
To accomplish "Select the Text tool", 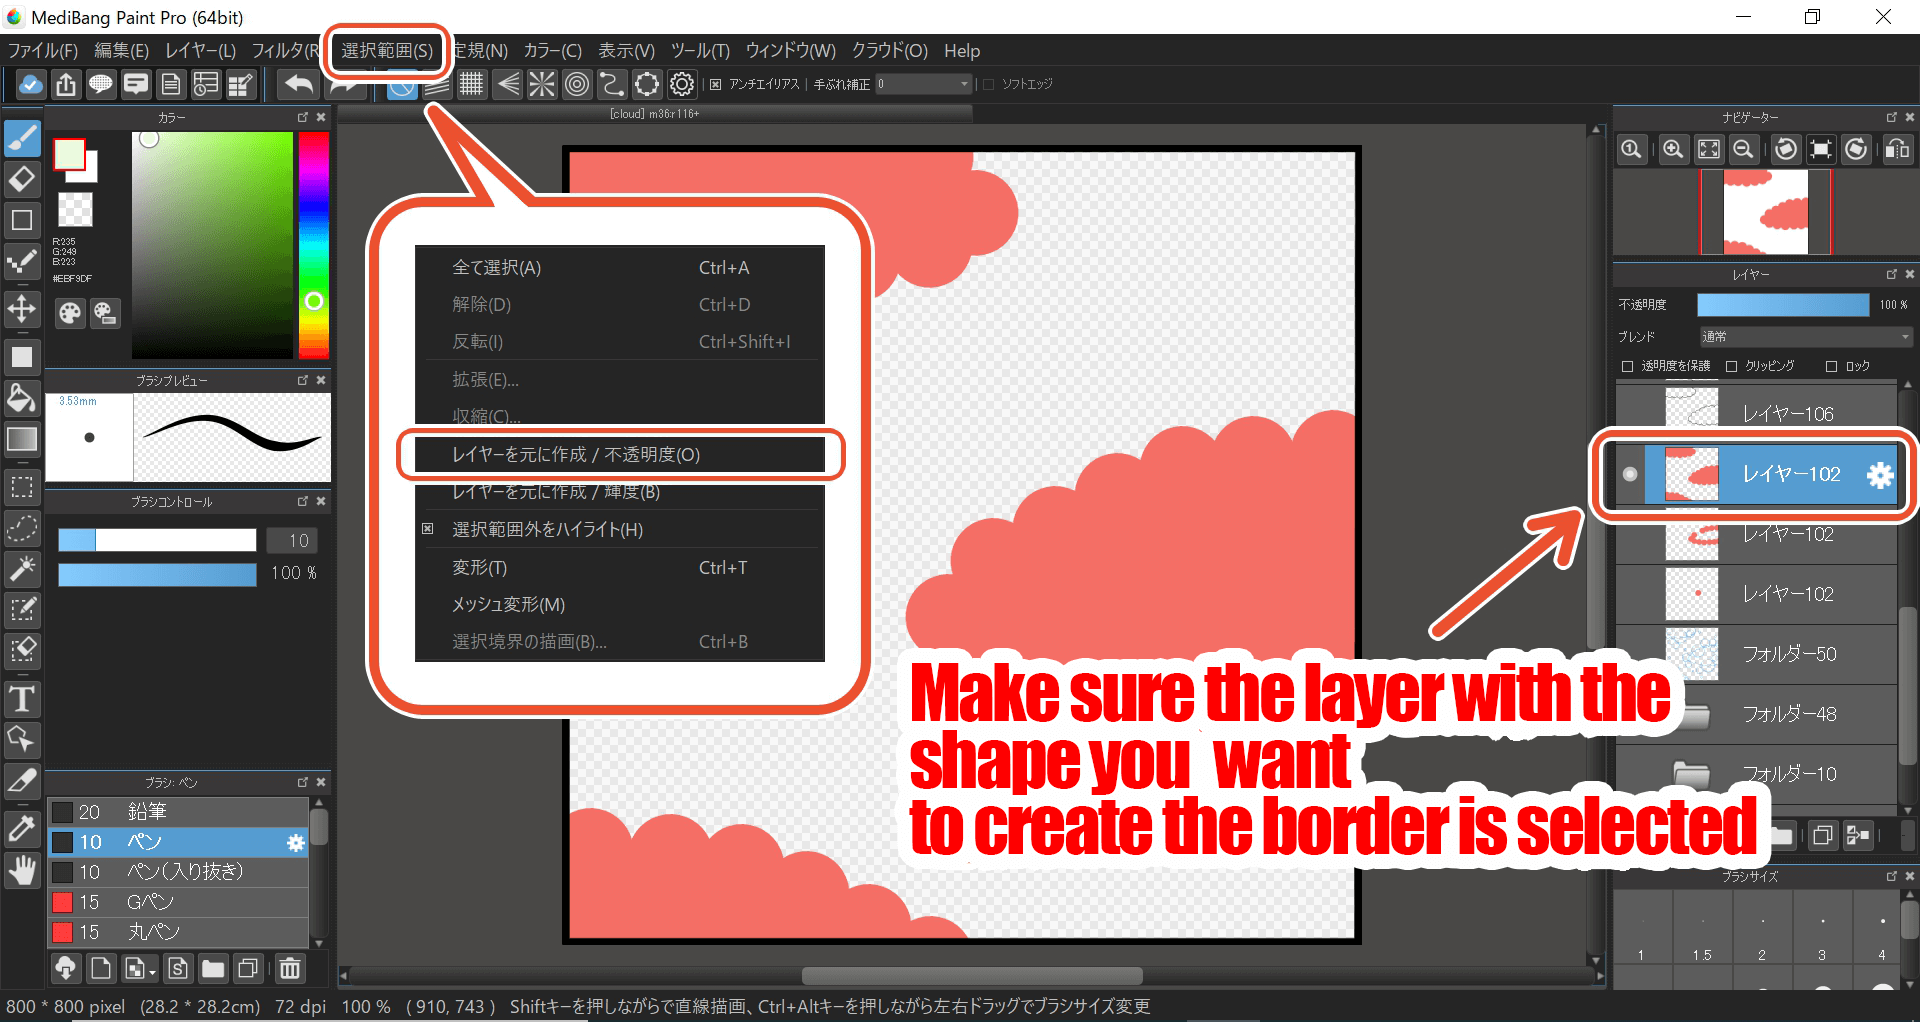I will pyautogui.click(x=22, y=698).
